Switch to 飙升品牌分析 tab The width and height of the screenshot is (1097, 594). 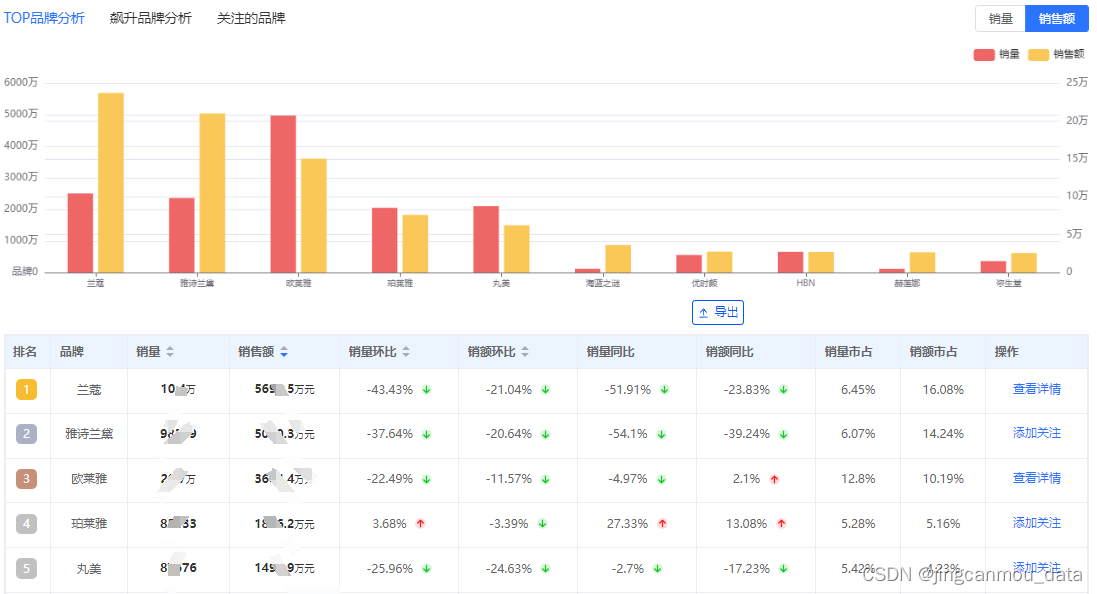(150, 18)
